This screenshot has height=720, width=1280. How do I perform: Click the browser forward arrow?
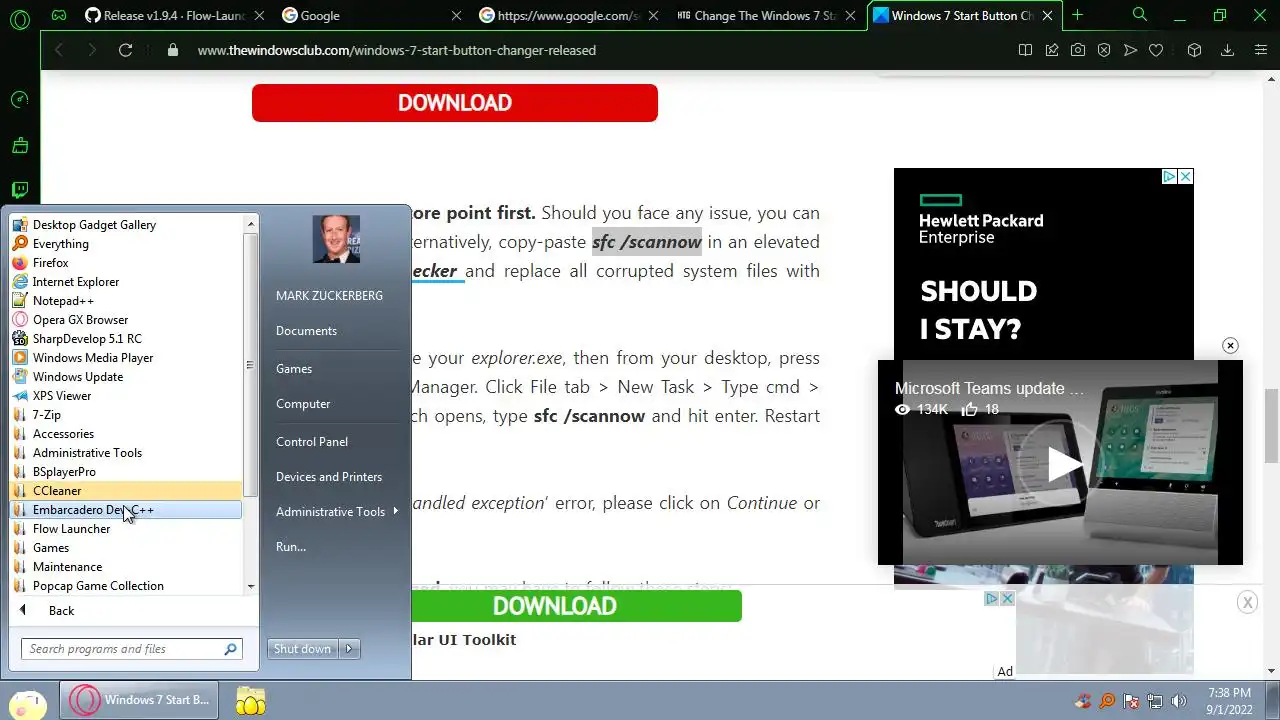[92, 50]
